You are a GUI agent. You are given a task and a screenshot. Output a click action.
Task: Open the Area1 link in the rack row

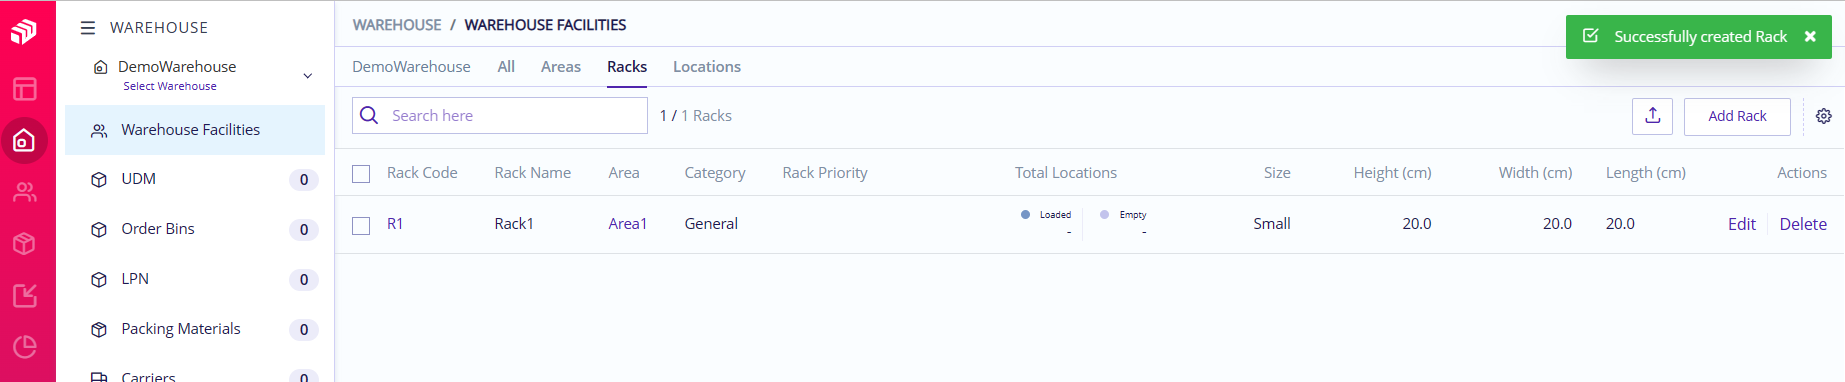coord(627,224)
